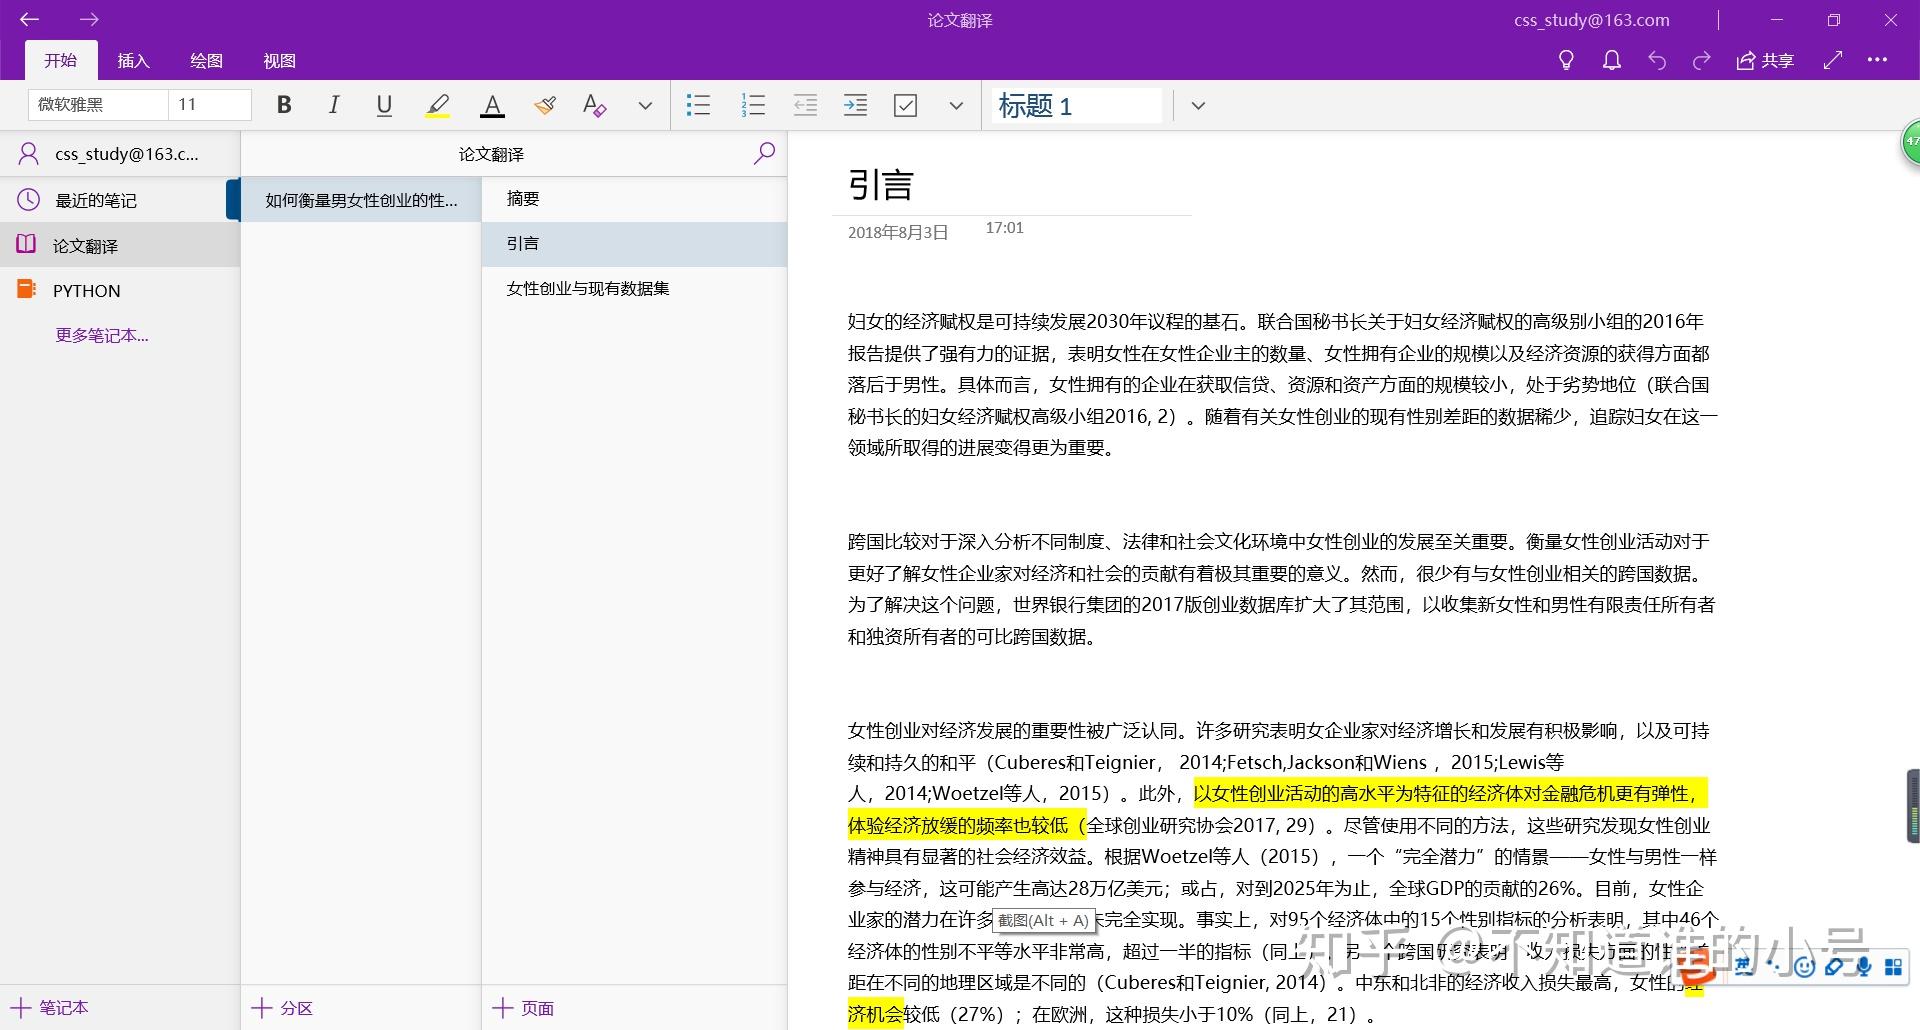The height and width of the screenshot is (1030, 1920).
Task: Expand more font formatting options
Action: (x=645, y=105)
